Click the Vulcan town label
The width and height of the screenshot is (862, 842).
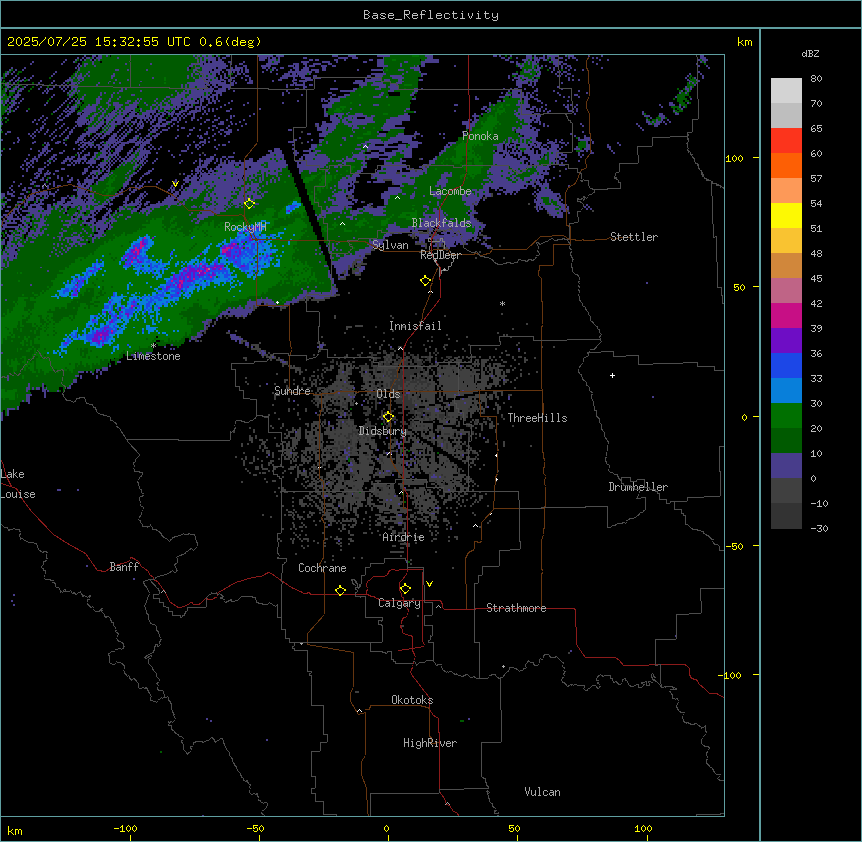(542, 792)
